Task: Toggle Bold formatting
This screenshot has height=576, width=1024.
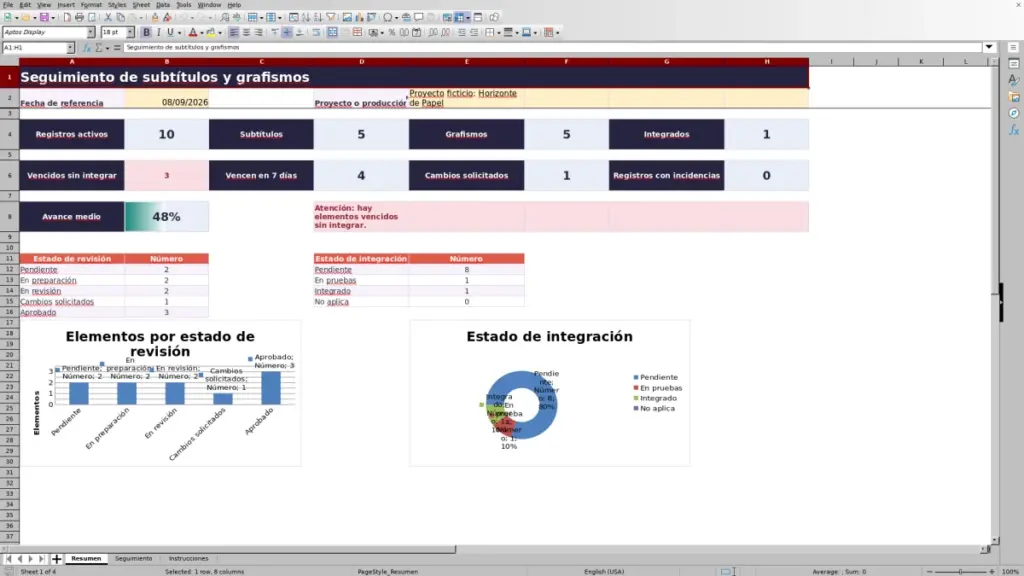Action: click(146, 33)
